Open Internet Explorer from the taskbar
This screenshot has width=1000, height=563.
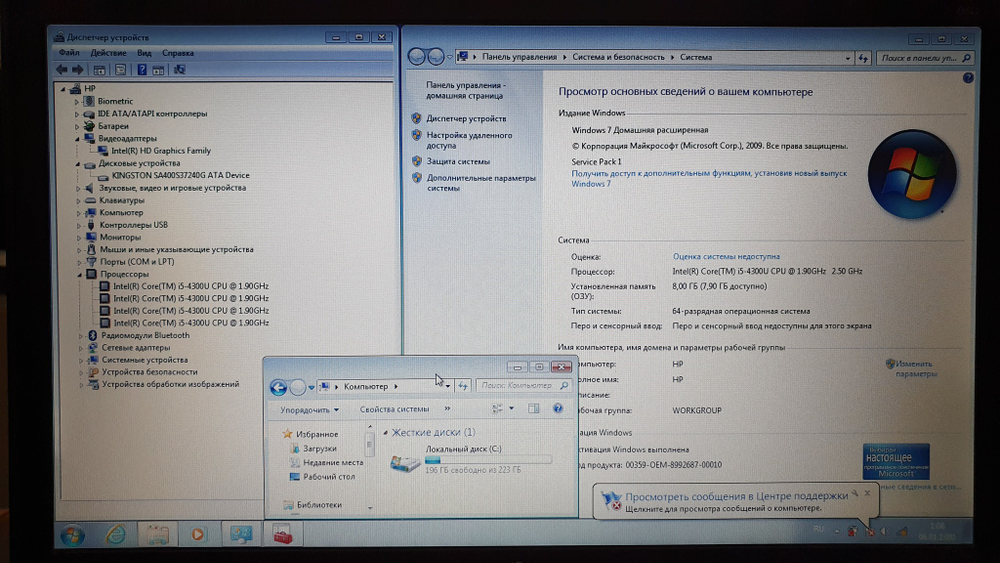point(115,534)
